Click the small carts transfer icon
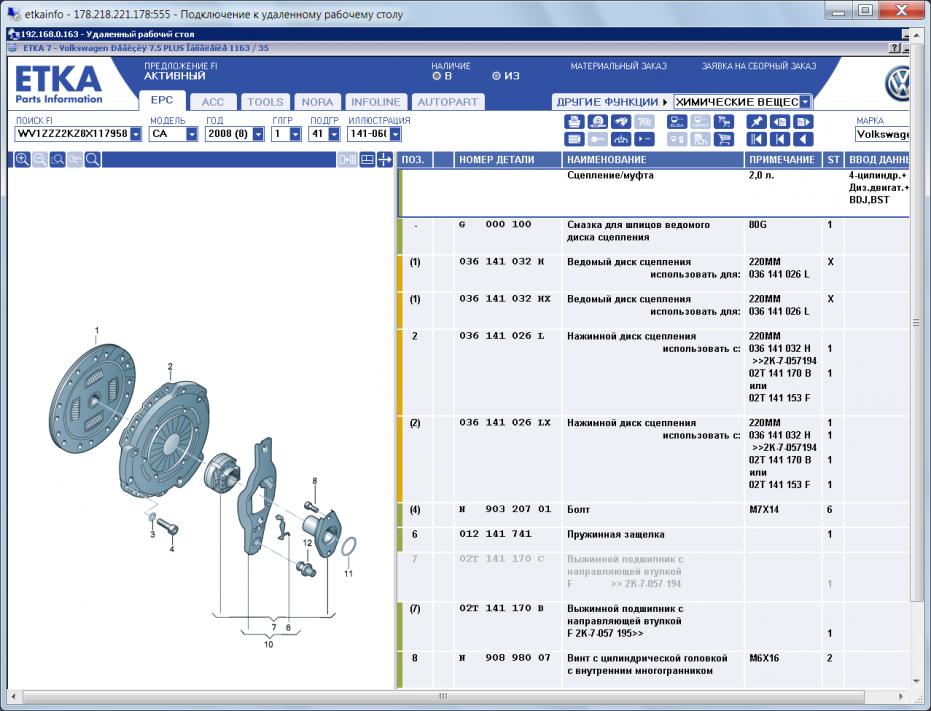The image size is (931, 711). coord(723,122)
